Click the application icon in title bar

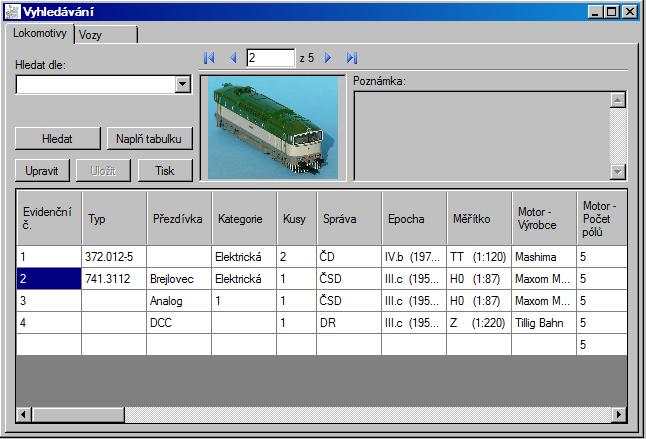[x=12, y=12]
